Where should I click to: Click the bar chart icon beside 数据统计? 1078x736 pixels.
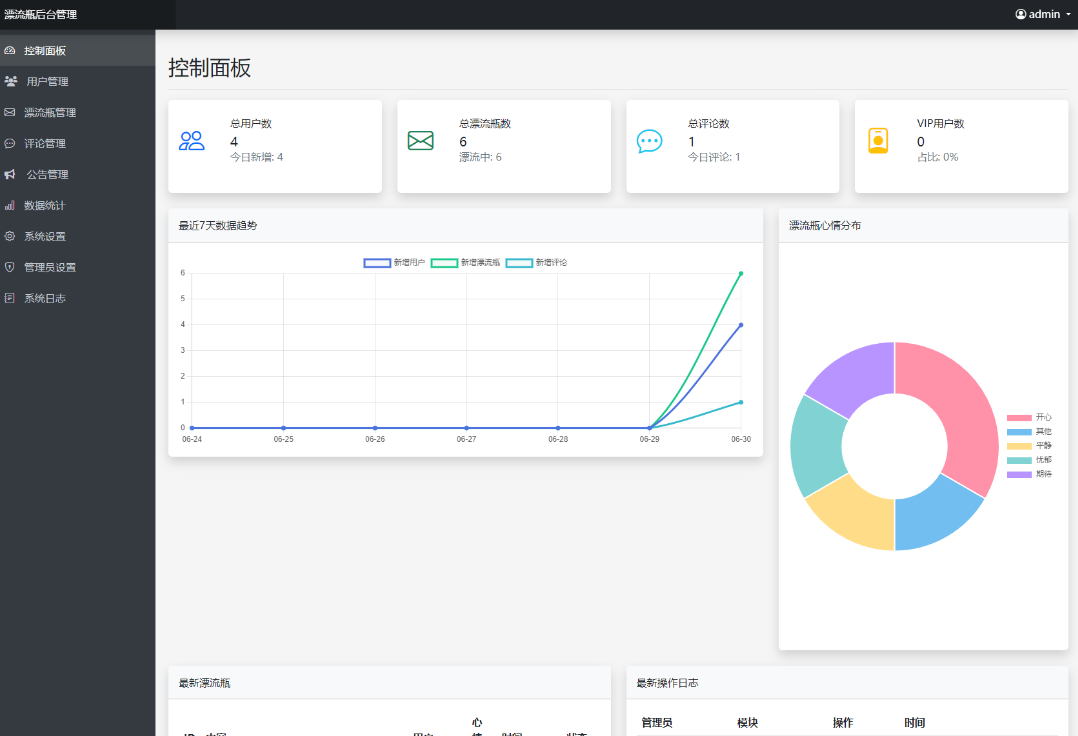[x=10, y=205]
